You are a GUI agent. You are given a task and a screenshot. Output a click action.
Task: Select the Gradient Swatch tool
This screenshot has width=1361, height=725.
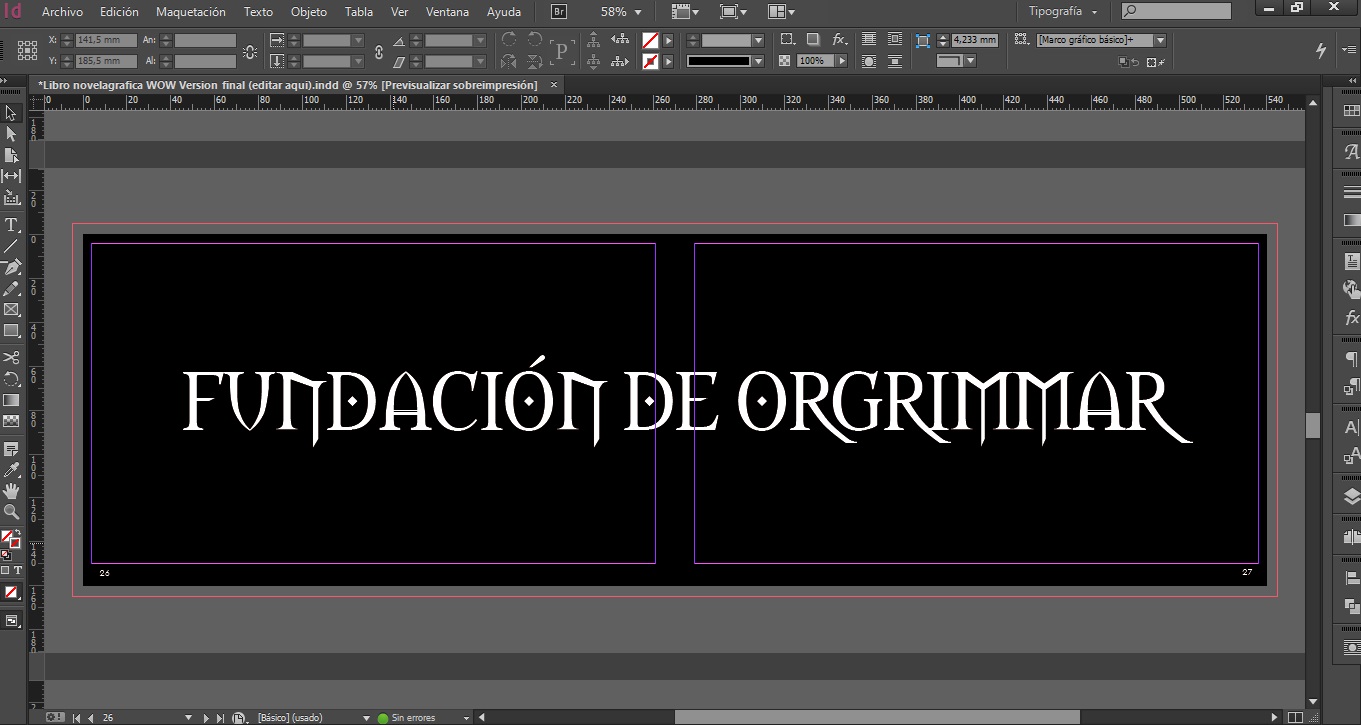pos(12,400)
